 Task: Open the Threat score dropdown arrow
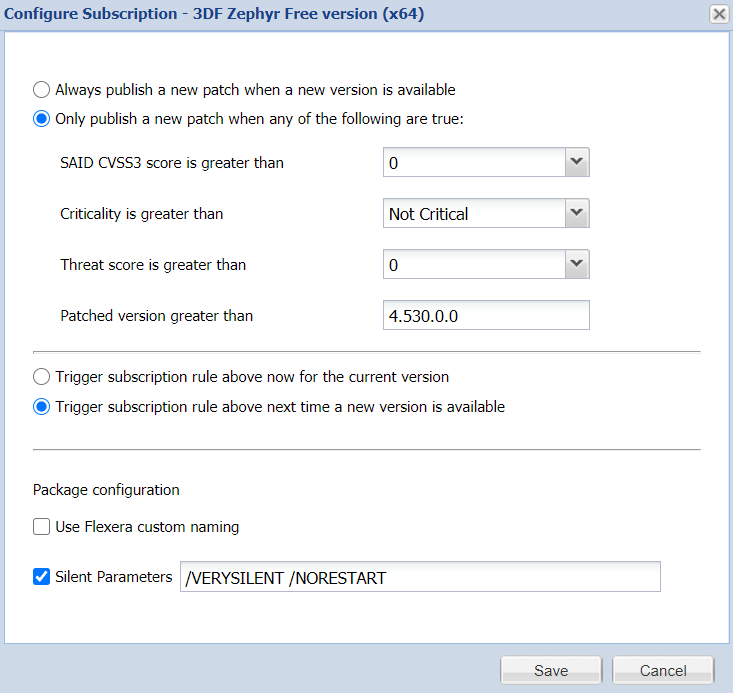coord(577,264)
